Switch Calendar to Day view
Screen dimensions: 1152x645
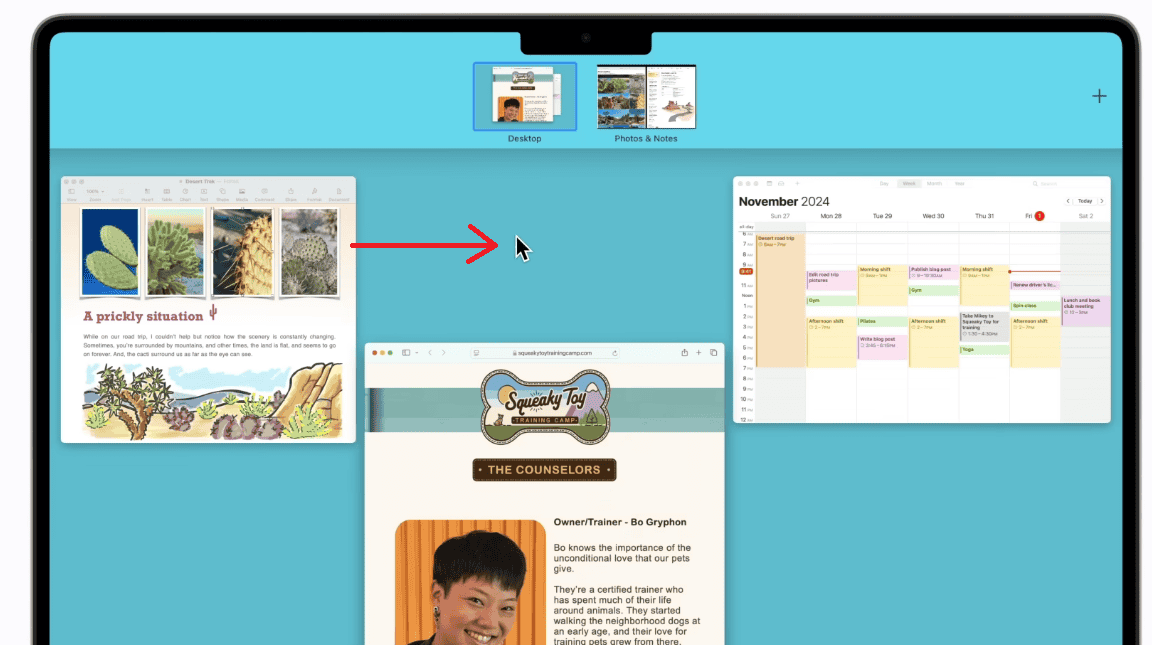pyautogui.click(x=884, y=184)
